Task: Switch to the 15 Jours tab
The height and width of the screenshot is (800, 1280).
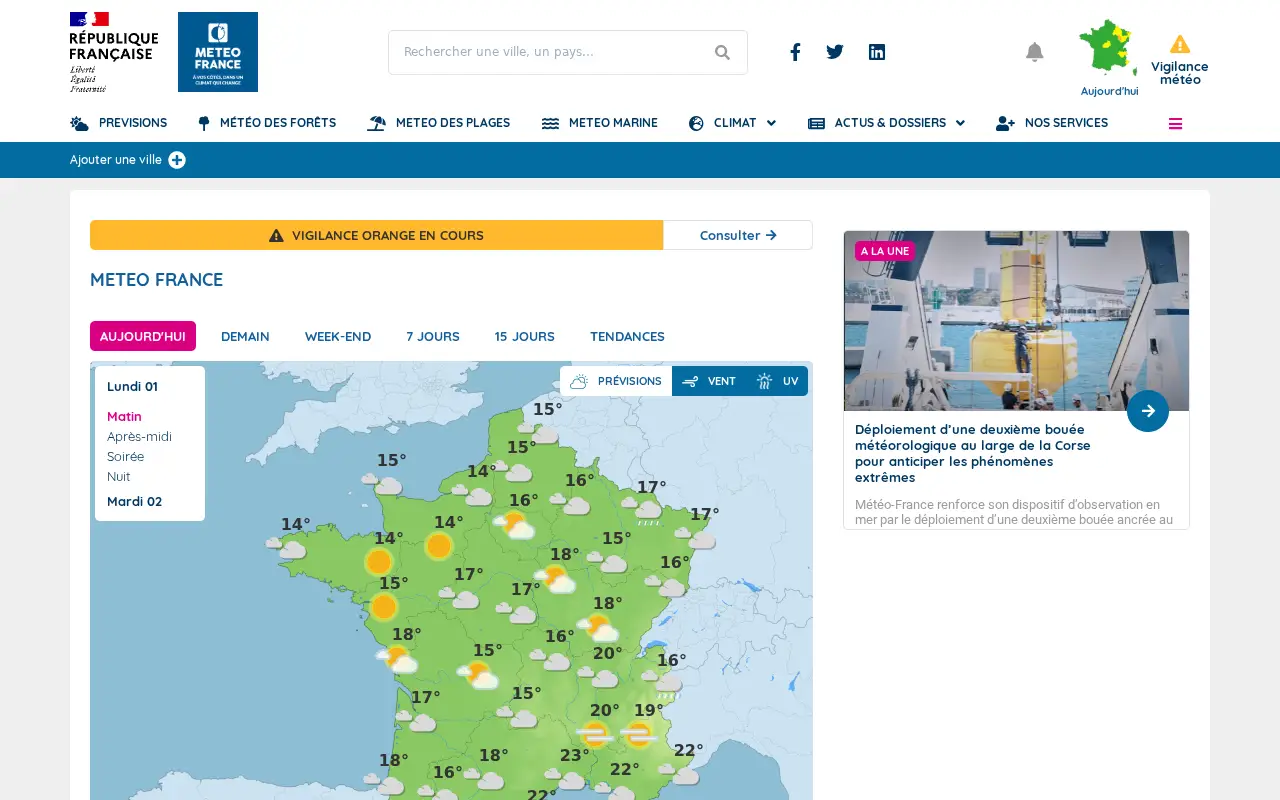Action: click(x=524, y=336)
